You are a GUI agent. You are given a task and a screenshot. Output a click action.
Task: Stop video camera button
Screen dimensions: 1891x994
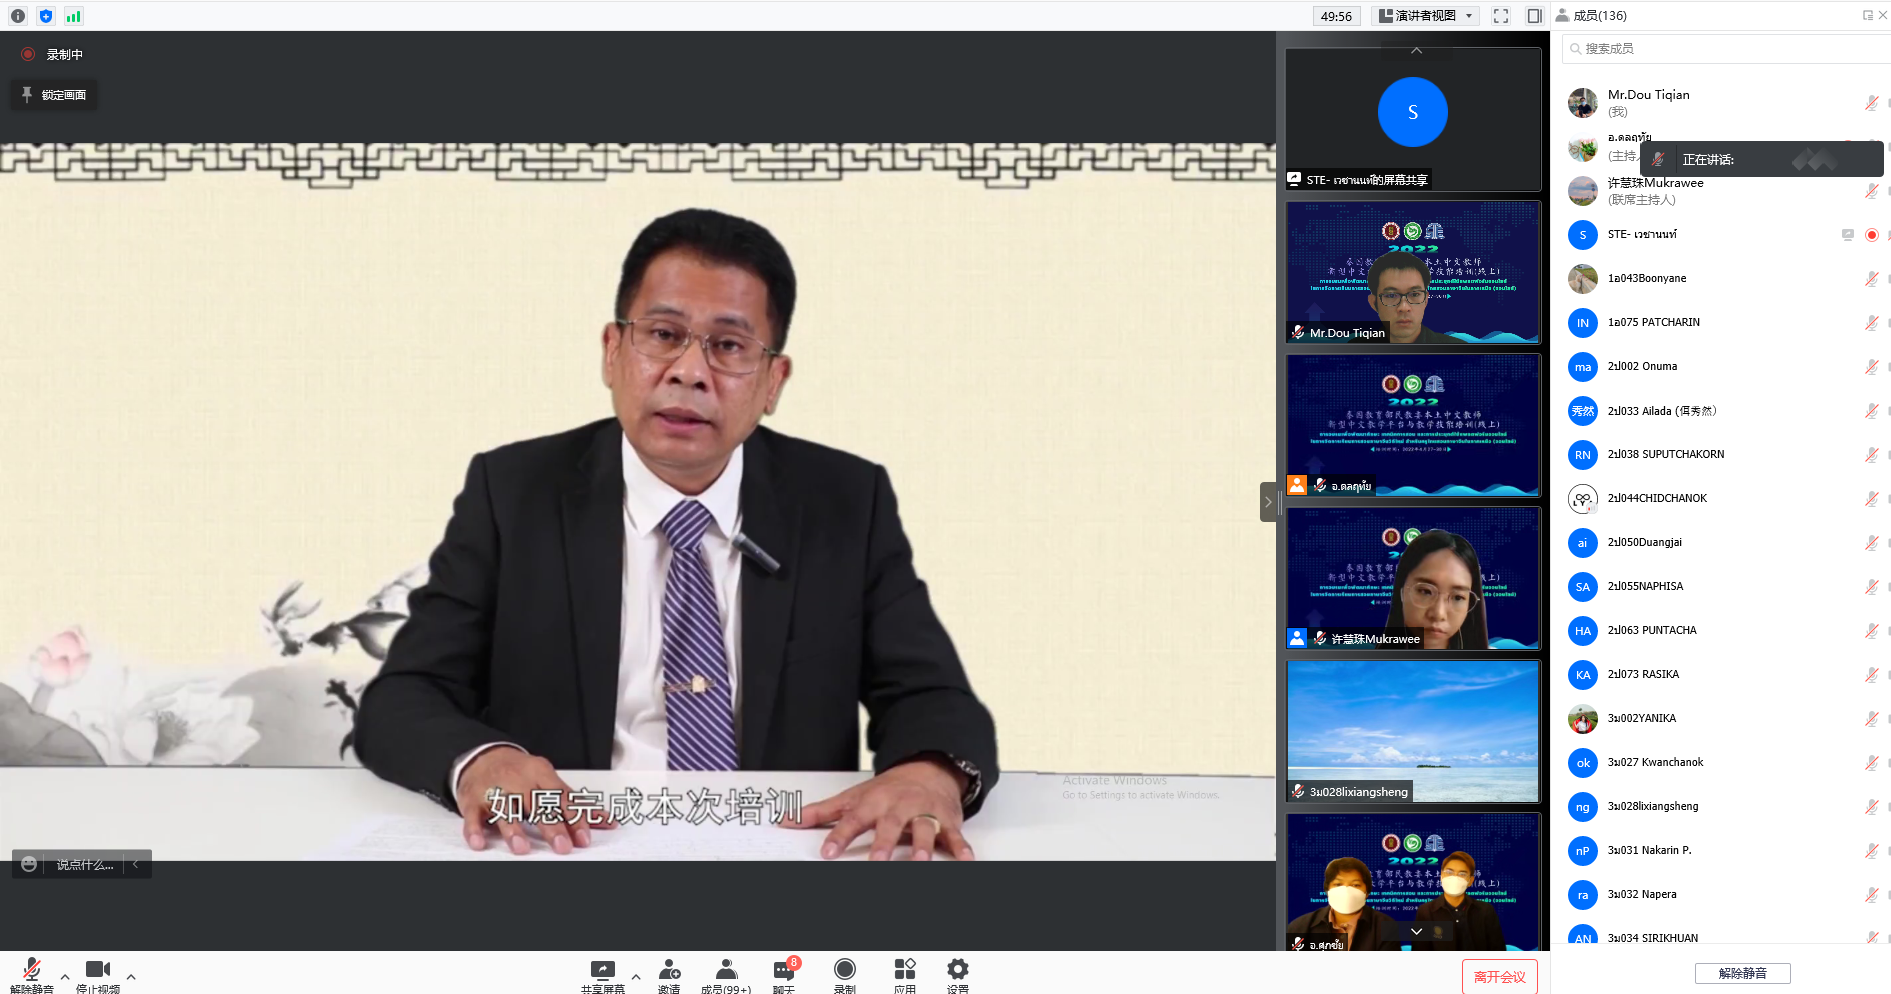pyautogui.click(x=98, y=974)
